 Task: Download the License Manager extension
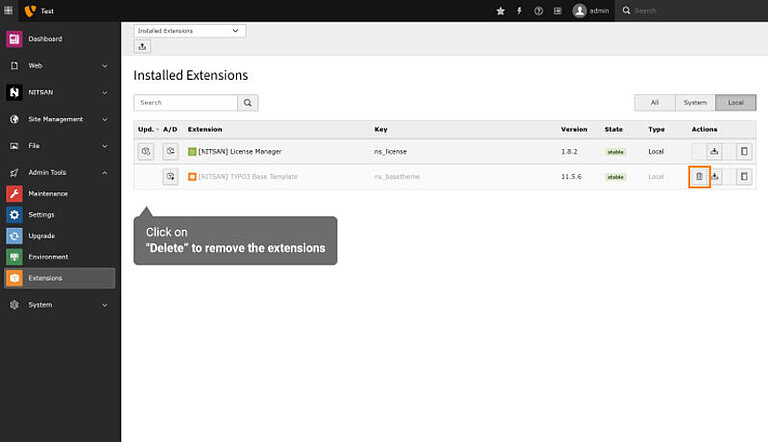(x=714, y=152)
